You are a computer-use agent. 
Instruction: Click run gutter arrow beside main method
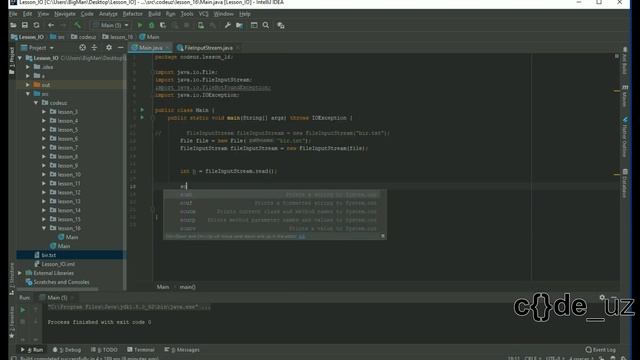pos(142,118)
